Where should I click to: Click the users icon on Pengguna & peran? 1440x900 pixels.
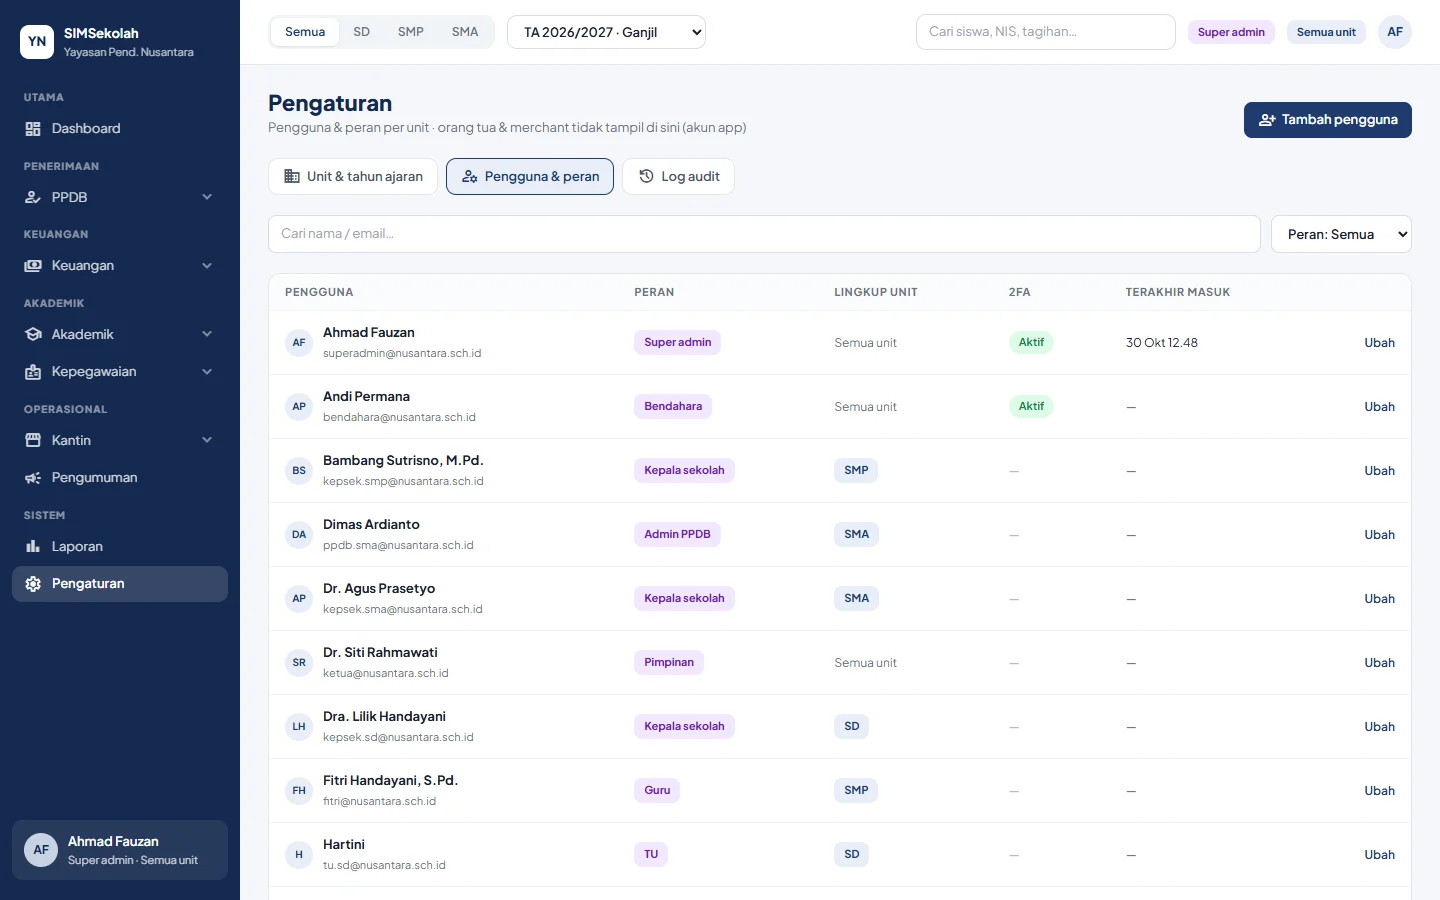pos(470,176)
